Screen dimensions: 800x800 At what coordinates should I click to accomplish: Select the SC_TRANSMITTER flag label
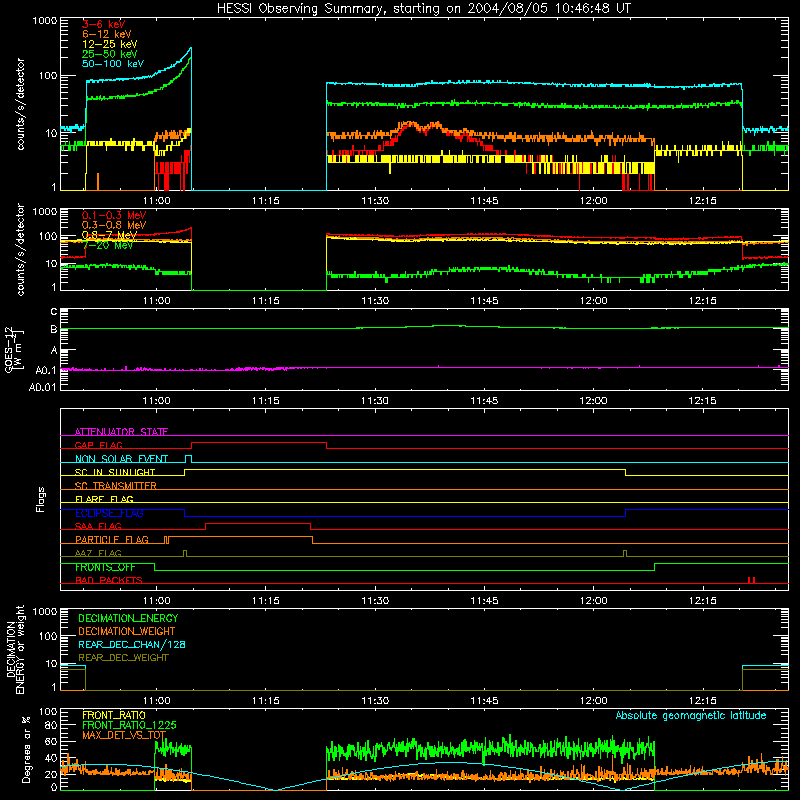[116, 486]
